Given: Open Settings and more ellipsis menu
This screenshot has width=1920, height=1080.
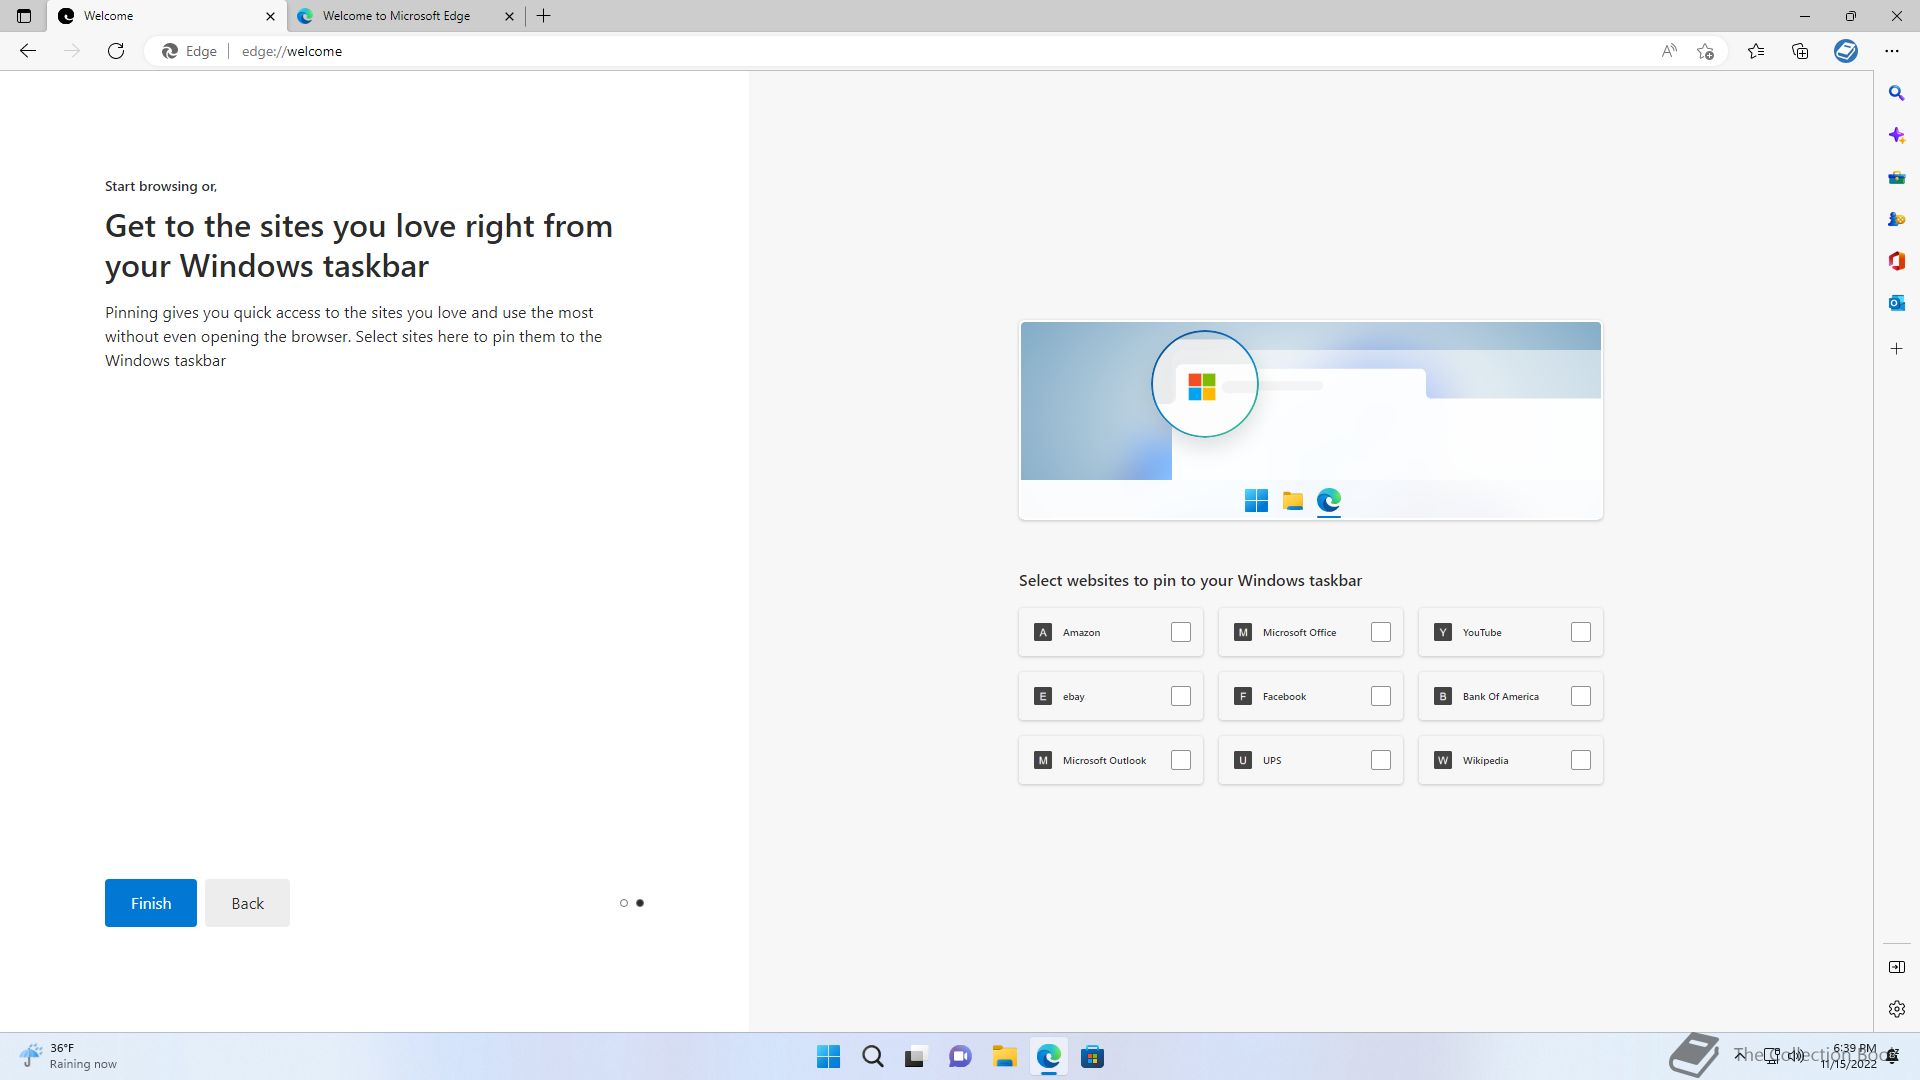Looking at the screenshot, I should pyautogui.click(x=1891, y=51).
